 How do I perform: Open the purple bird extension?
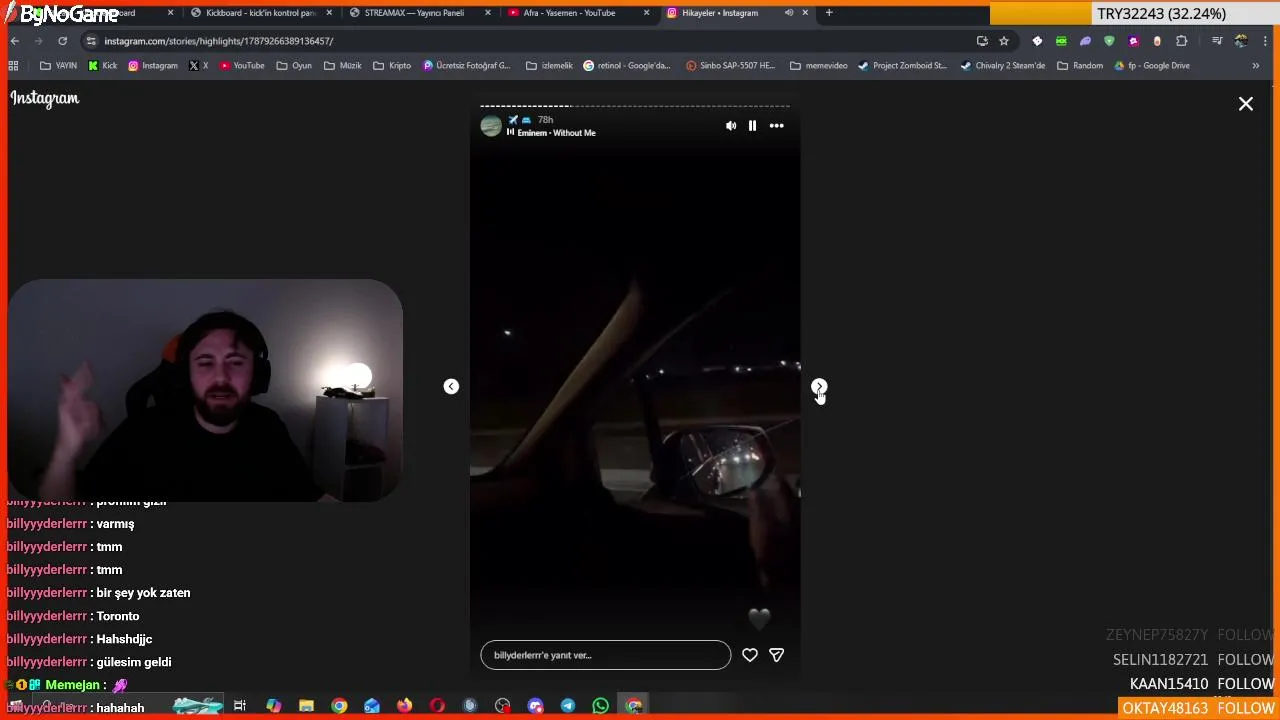(1085, 41)
